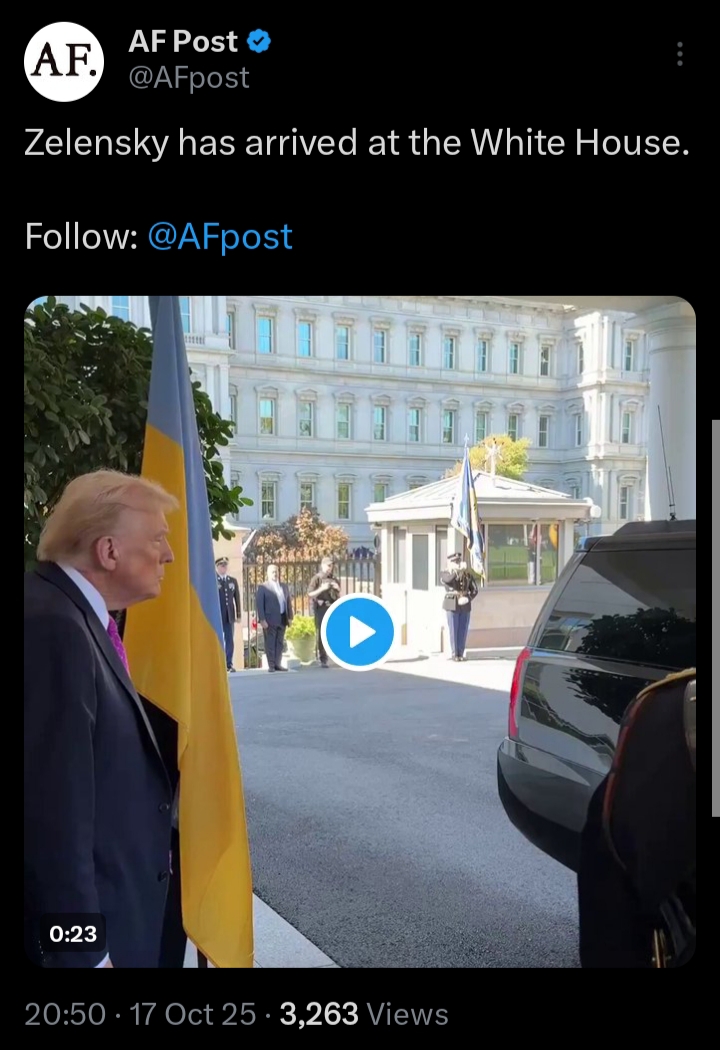720x1050 pixels.
Task: Open the AF Post profile avatar
Action: click(x=64, y=61)
